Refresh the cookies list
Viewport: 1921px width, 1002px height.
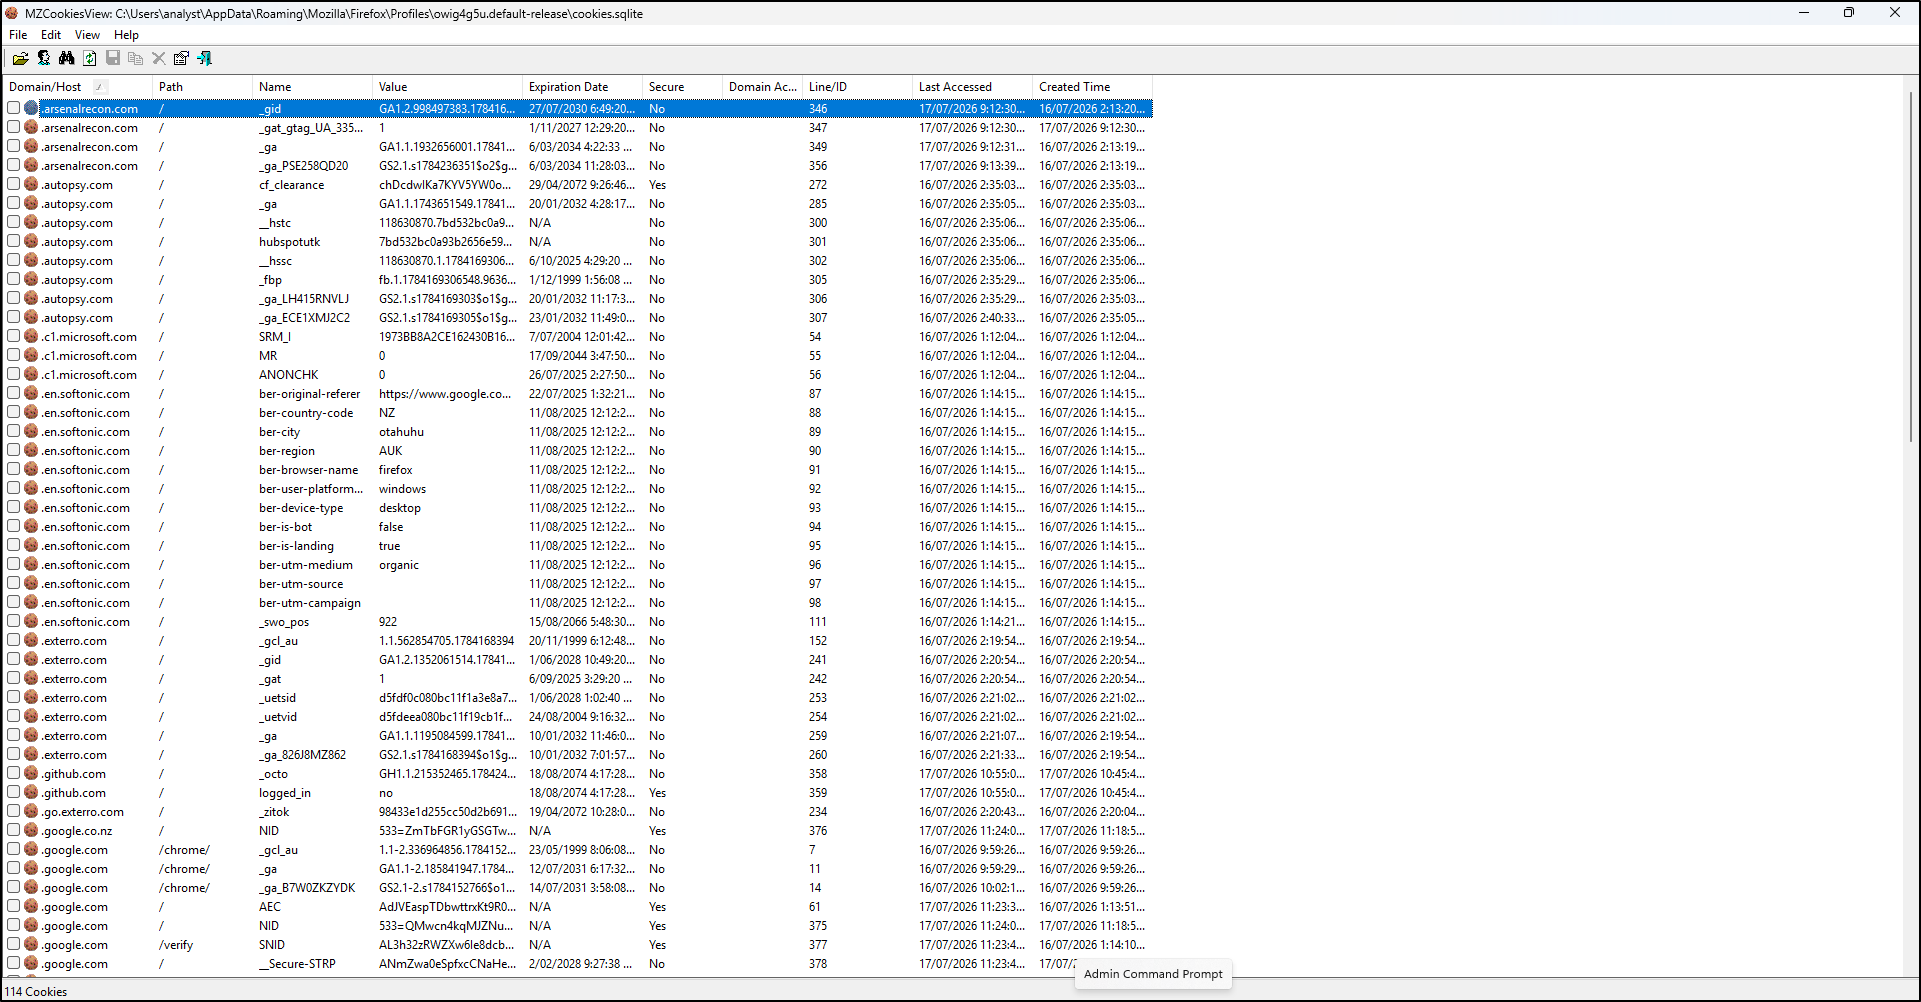pyautogui.click(x=90, y=58)
